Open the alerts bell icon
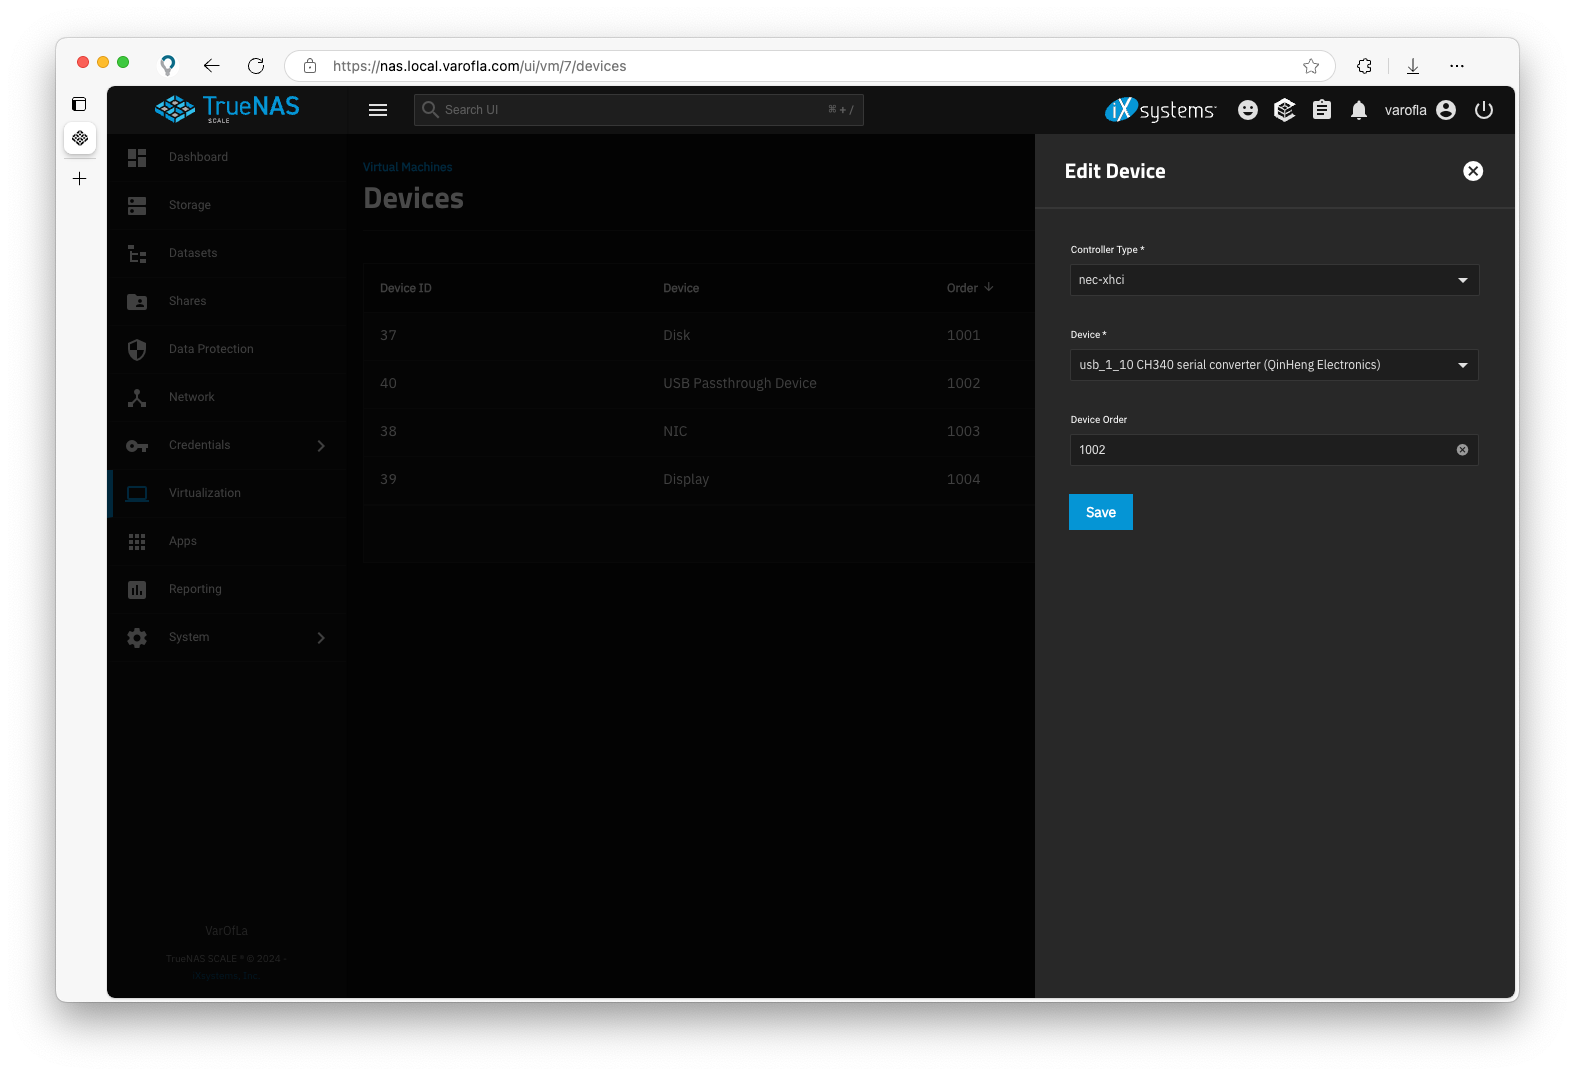 click(1359, 110)
